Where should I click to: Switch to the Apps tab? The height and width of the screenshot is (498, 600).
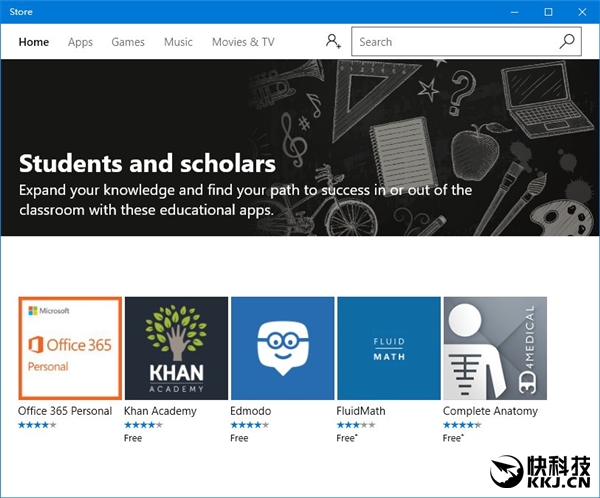[x=80, y=42]
